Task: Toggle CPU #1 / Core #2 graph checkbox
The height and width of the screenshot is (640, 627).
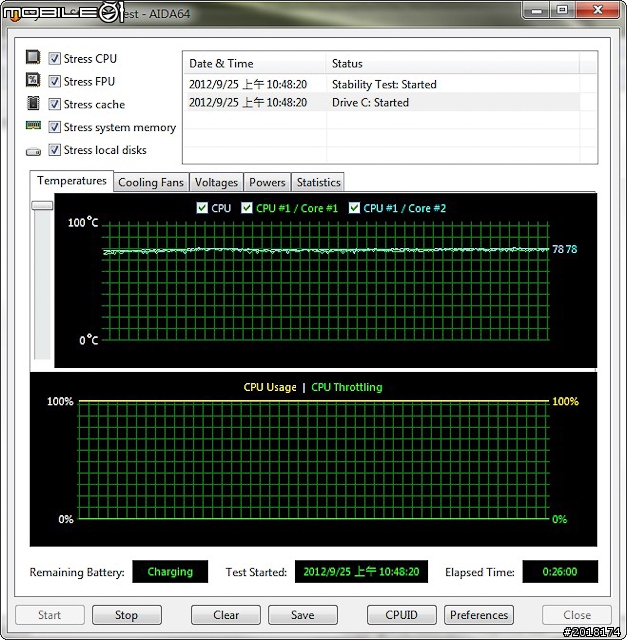Action: pos(354,208)
